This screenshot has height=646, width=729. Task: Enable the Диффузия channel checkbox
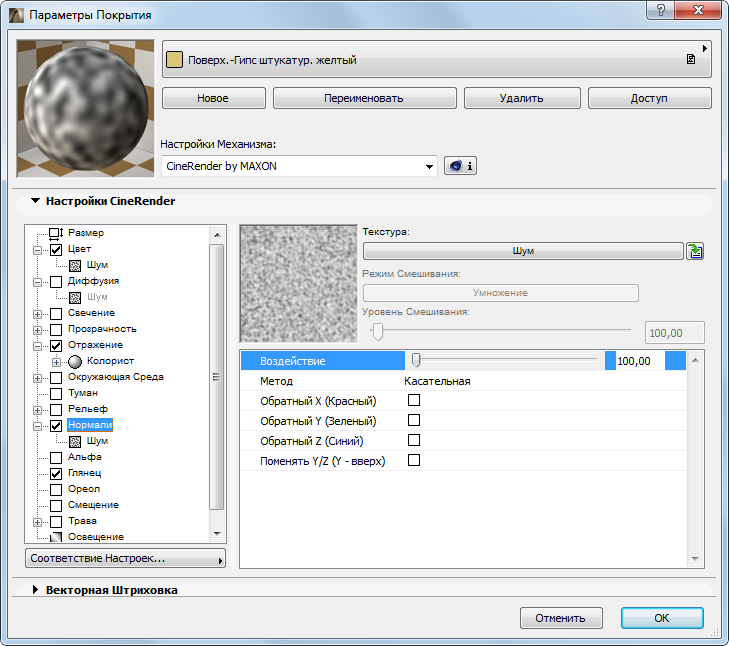56,282
